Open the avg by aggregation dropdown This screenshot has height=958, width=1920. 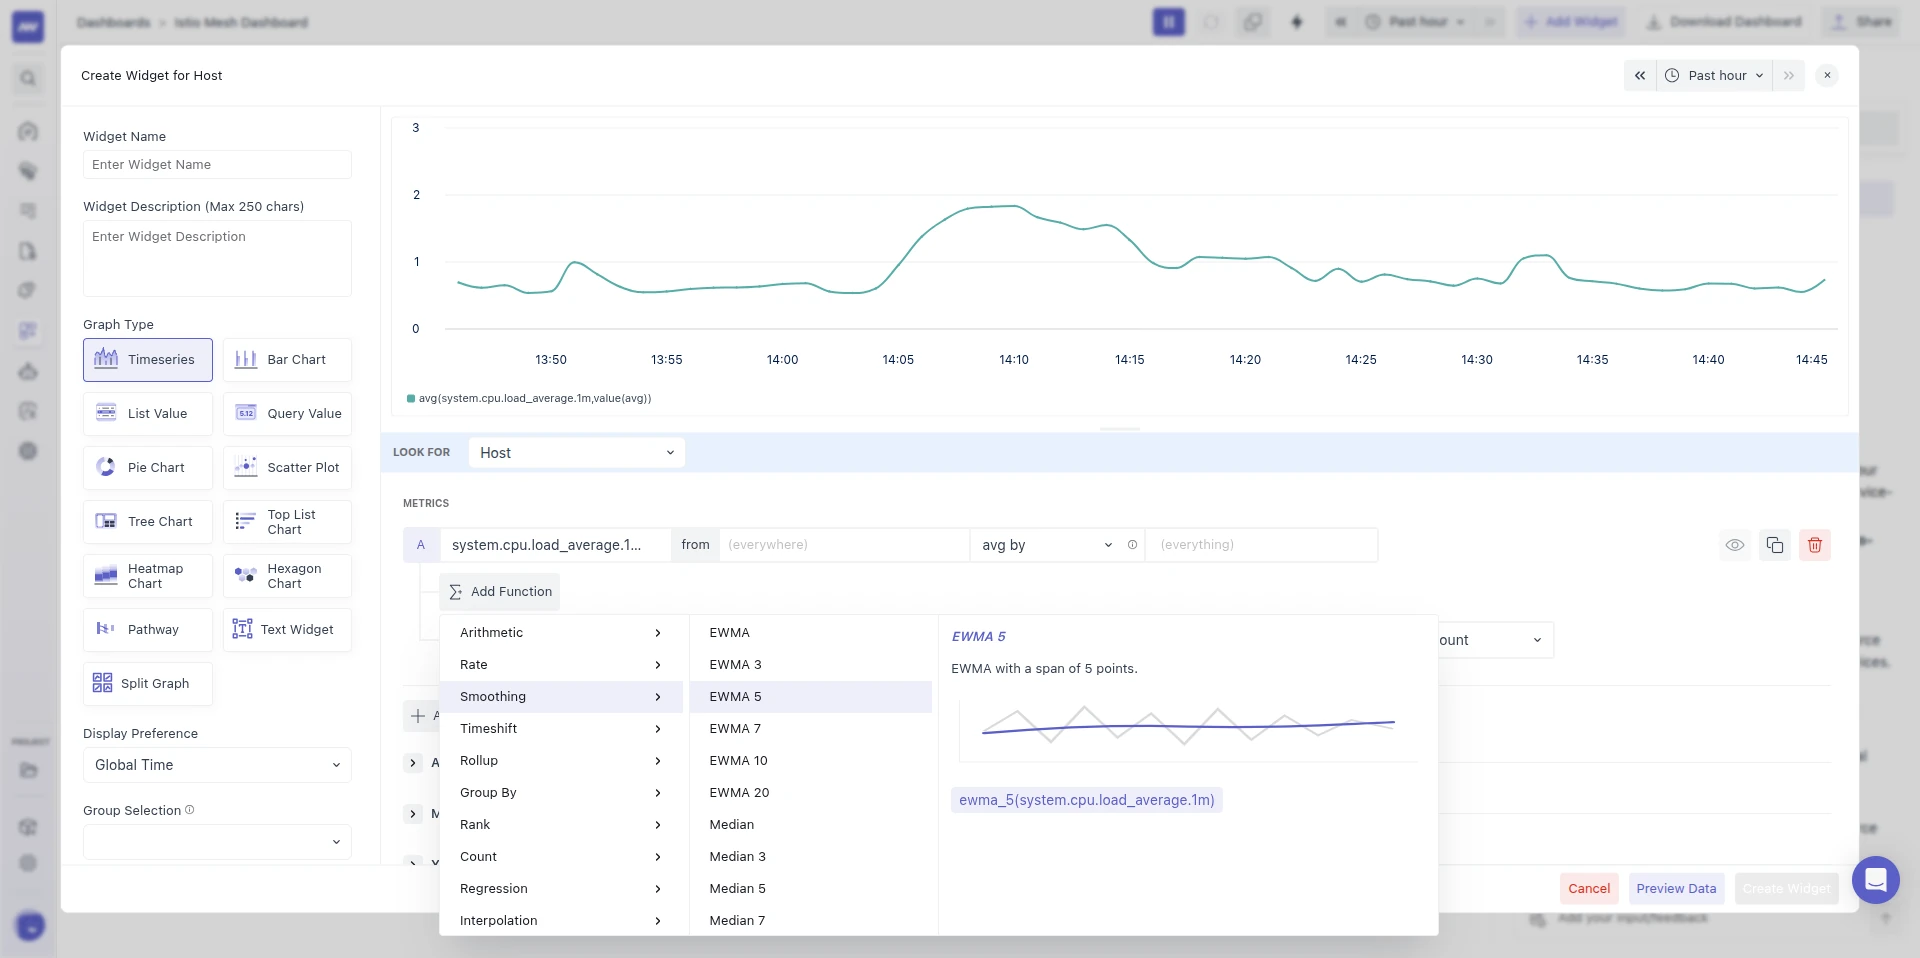coord(1047,545)
